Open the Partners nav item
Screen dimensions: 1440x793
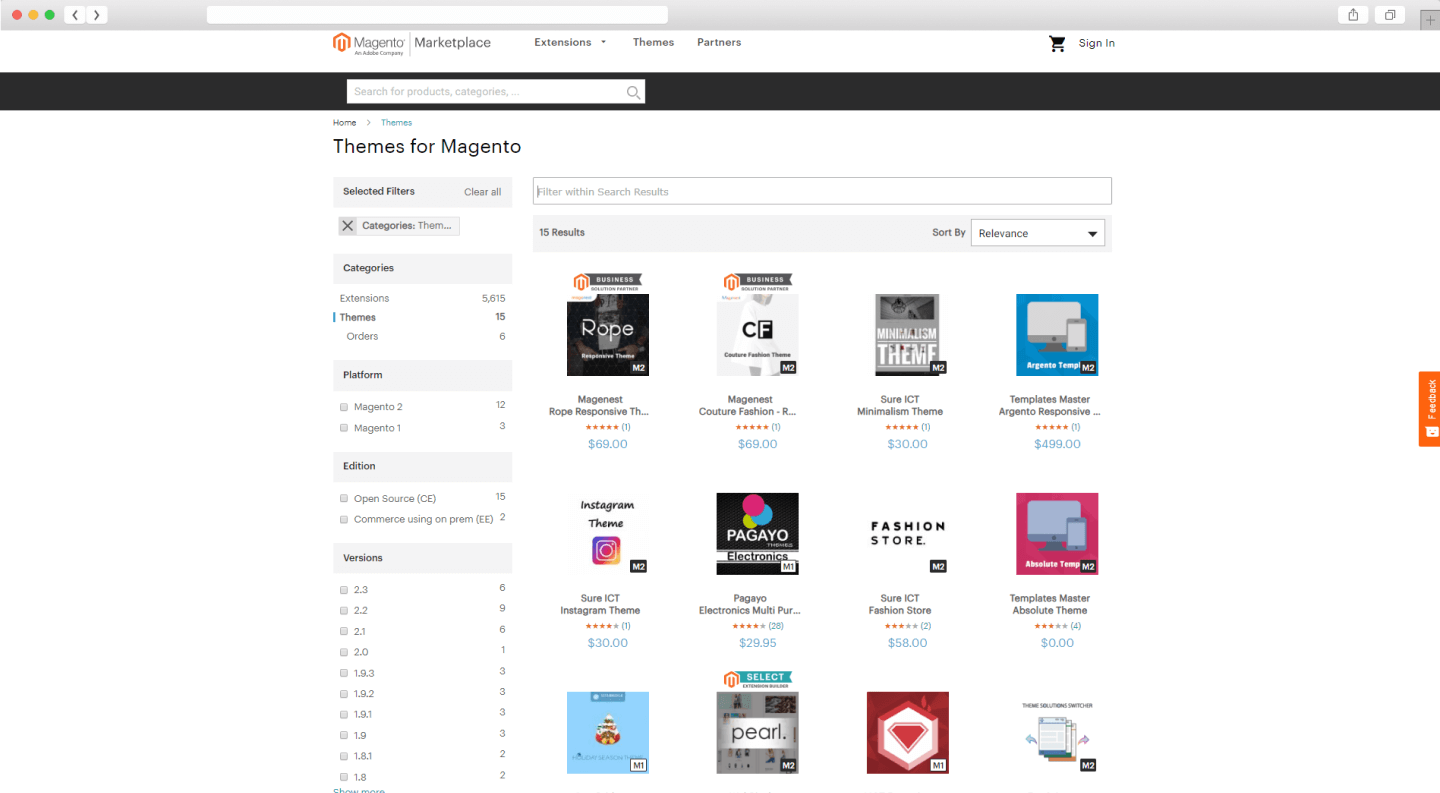719,42
